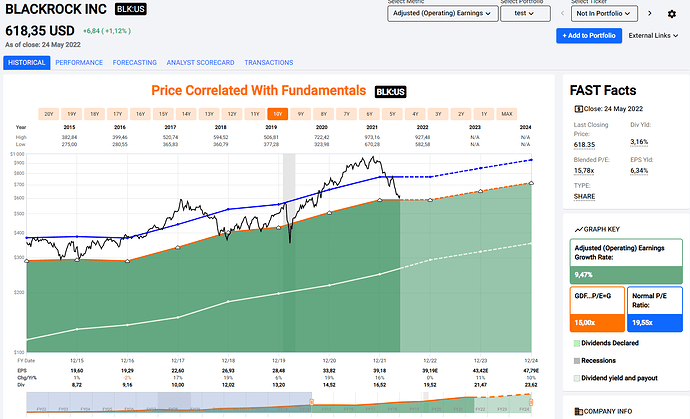
Task: Select the 4Y time range
Action: click(x=415, y=114)
